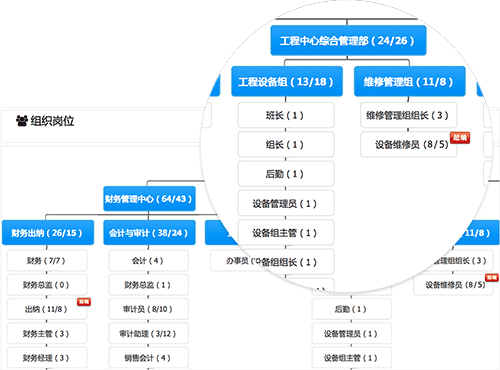Image resolution: width=500 pixels, height=370 pixels.
Task: Open 工程设备组 (13/18) department node
Action: pos(287,81)
